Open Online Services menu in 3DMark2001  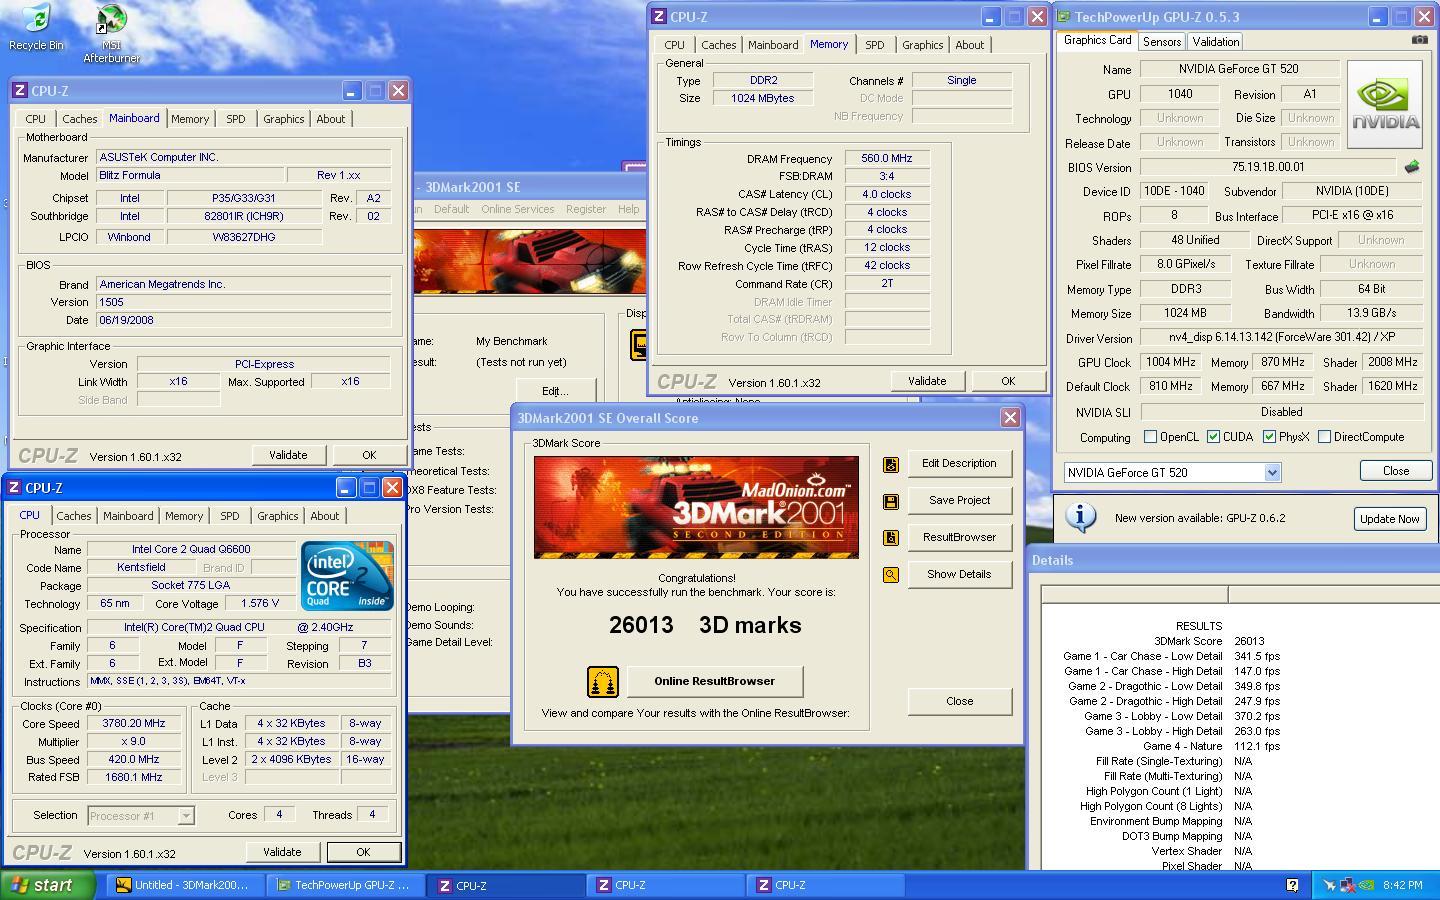tap(517, 209)
